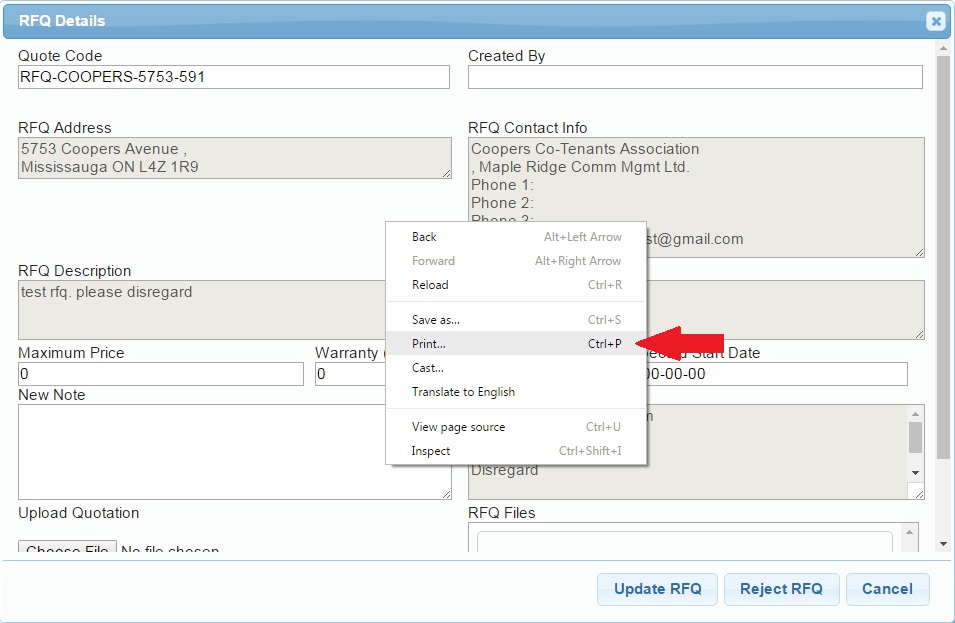Close the RFQ Details dialog
This screenshot has height=623, width=955.
[935, 21]
